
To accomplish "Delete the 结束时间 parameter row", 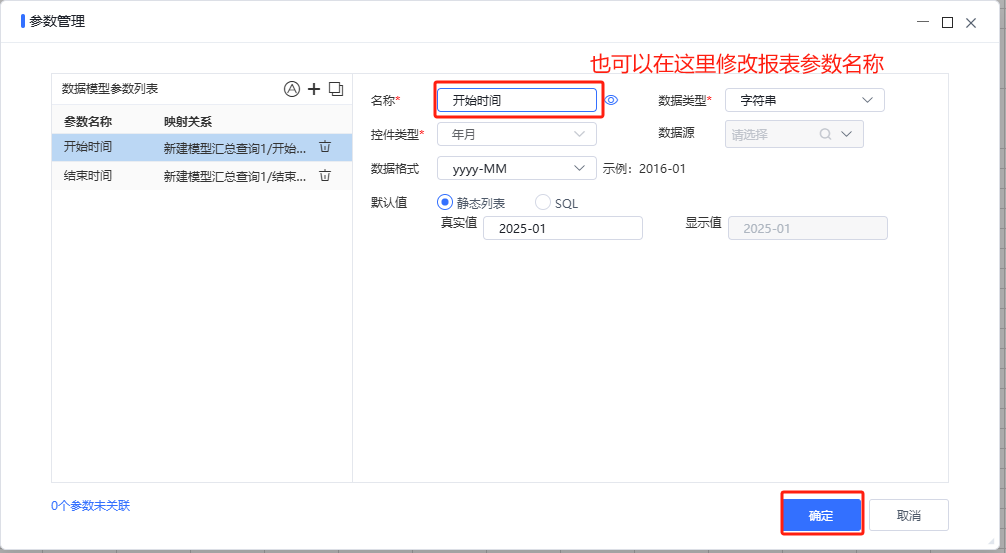I will (x=325, y=176).
